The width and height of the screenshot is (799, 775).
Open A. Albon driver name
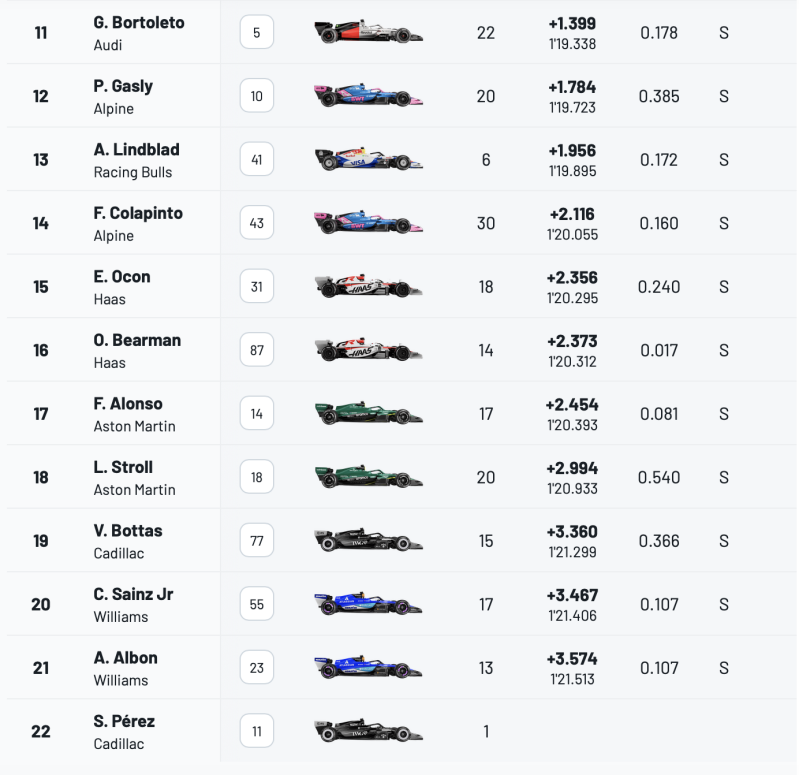[x=125, y=657]
